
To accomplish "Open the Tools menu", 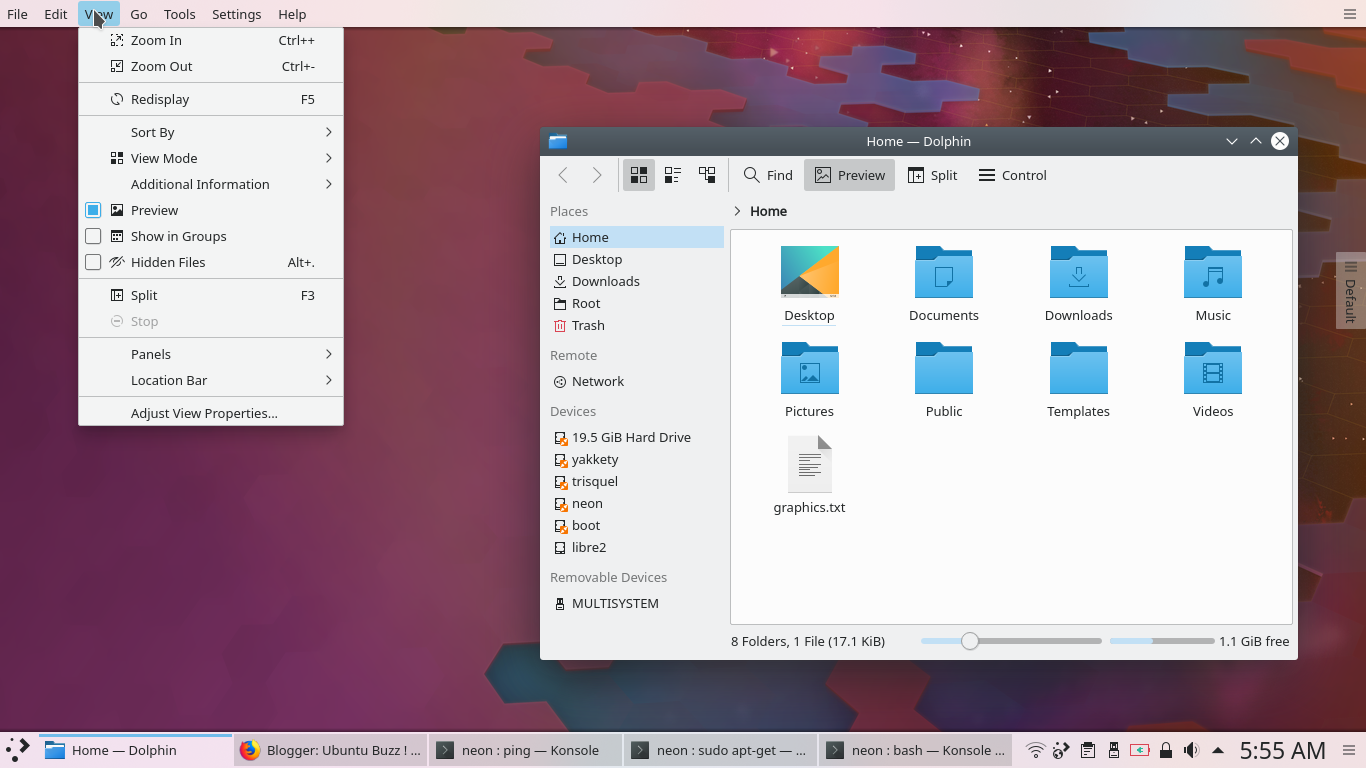I will [x=179, y=14].
